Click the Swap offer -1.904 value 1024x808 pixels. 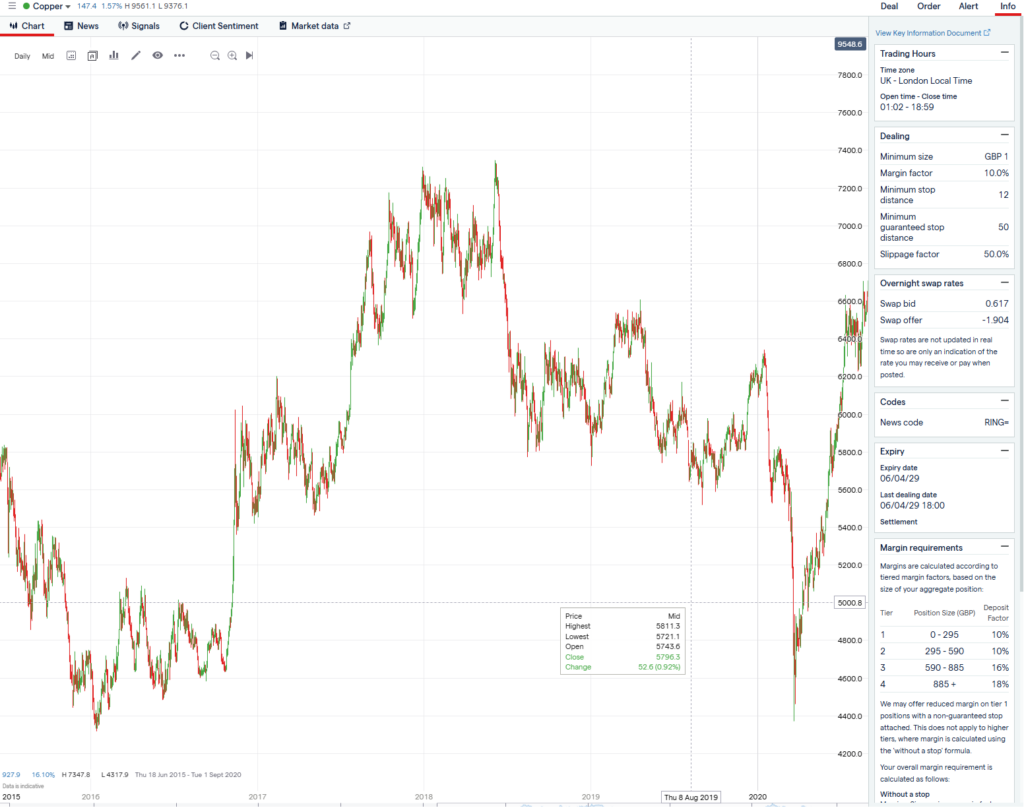[x=995, y=320]
